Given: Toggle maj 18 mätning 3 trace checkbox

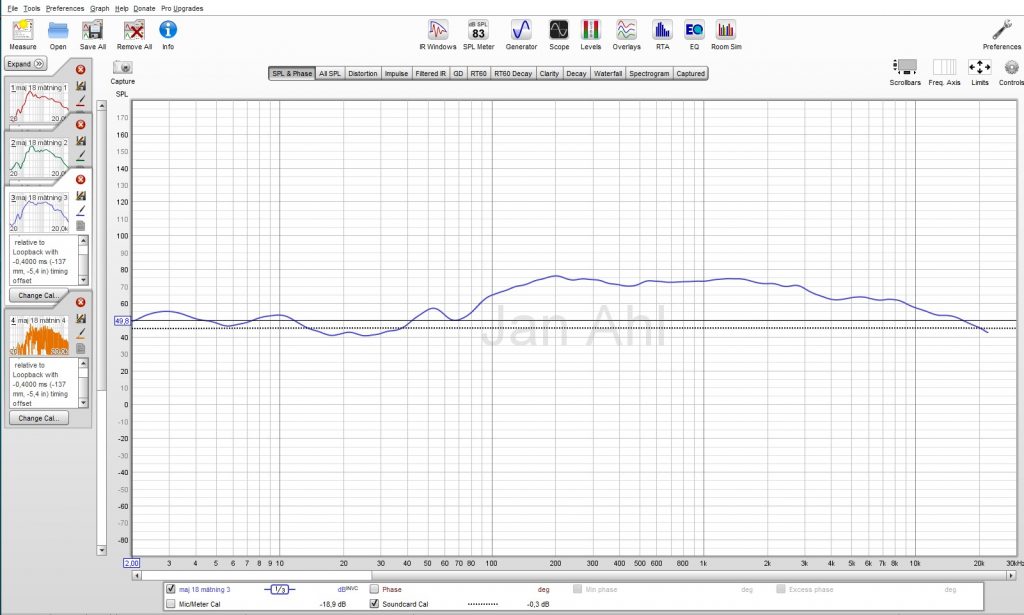Looking at the screenshot, I should [x=171, y=589].
